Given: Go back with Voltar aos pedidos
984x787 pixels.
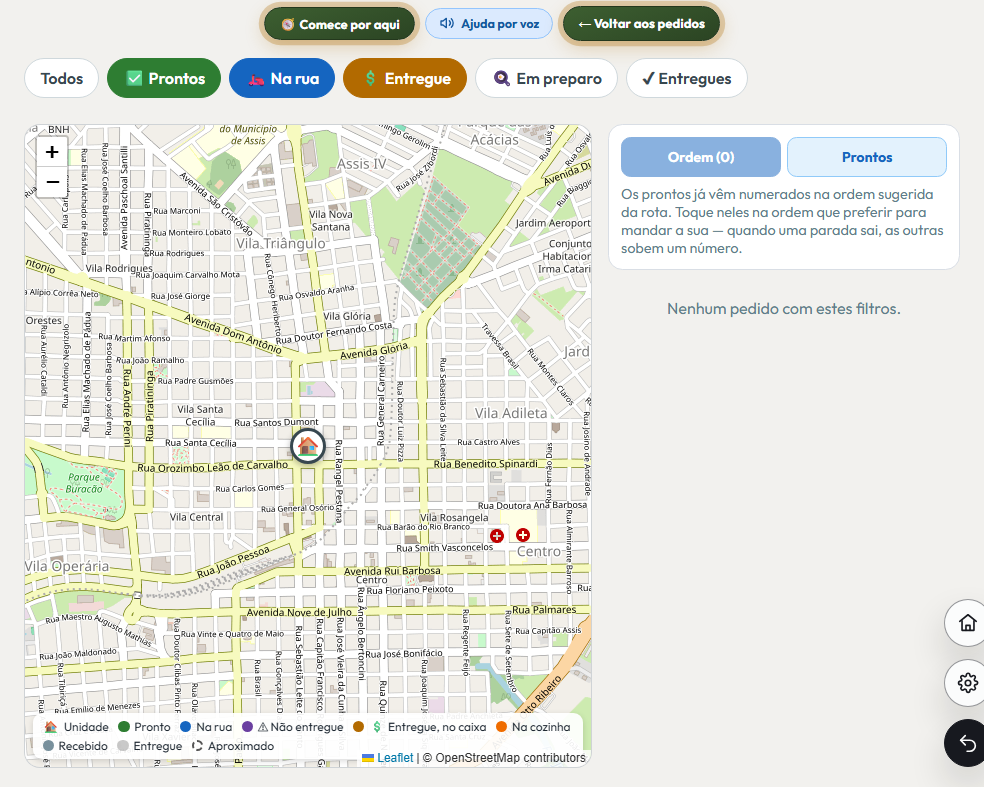Looking at the screenshot, I should [641, 24].
